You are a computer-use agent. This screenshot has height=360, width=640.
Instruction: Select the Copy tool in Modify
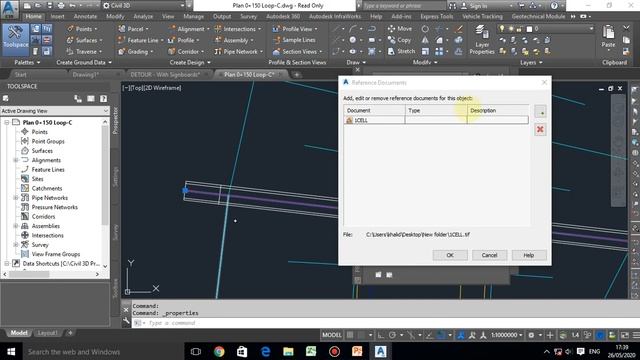click(399, 40)
